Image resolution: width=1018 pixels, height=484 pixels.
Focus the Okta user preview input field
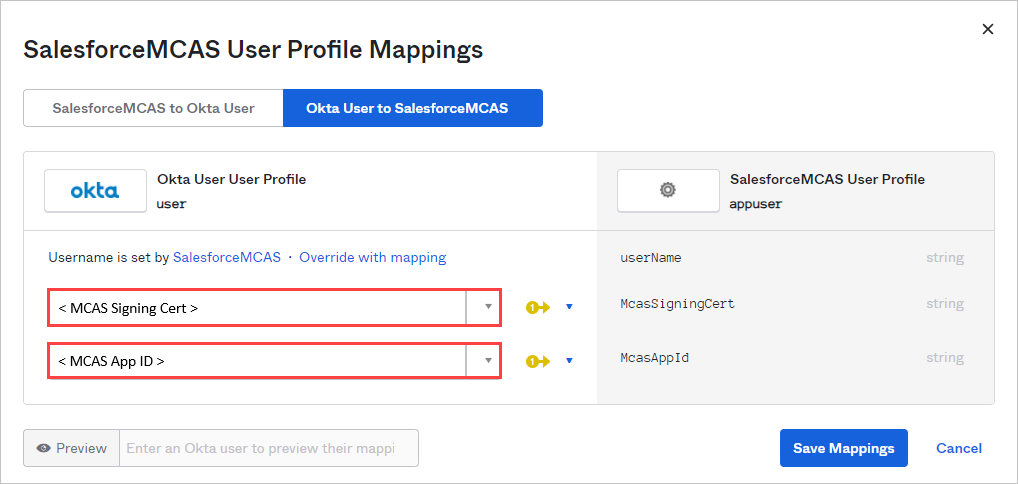coord(268,448)
